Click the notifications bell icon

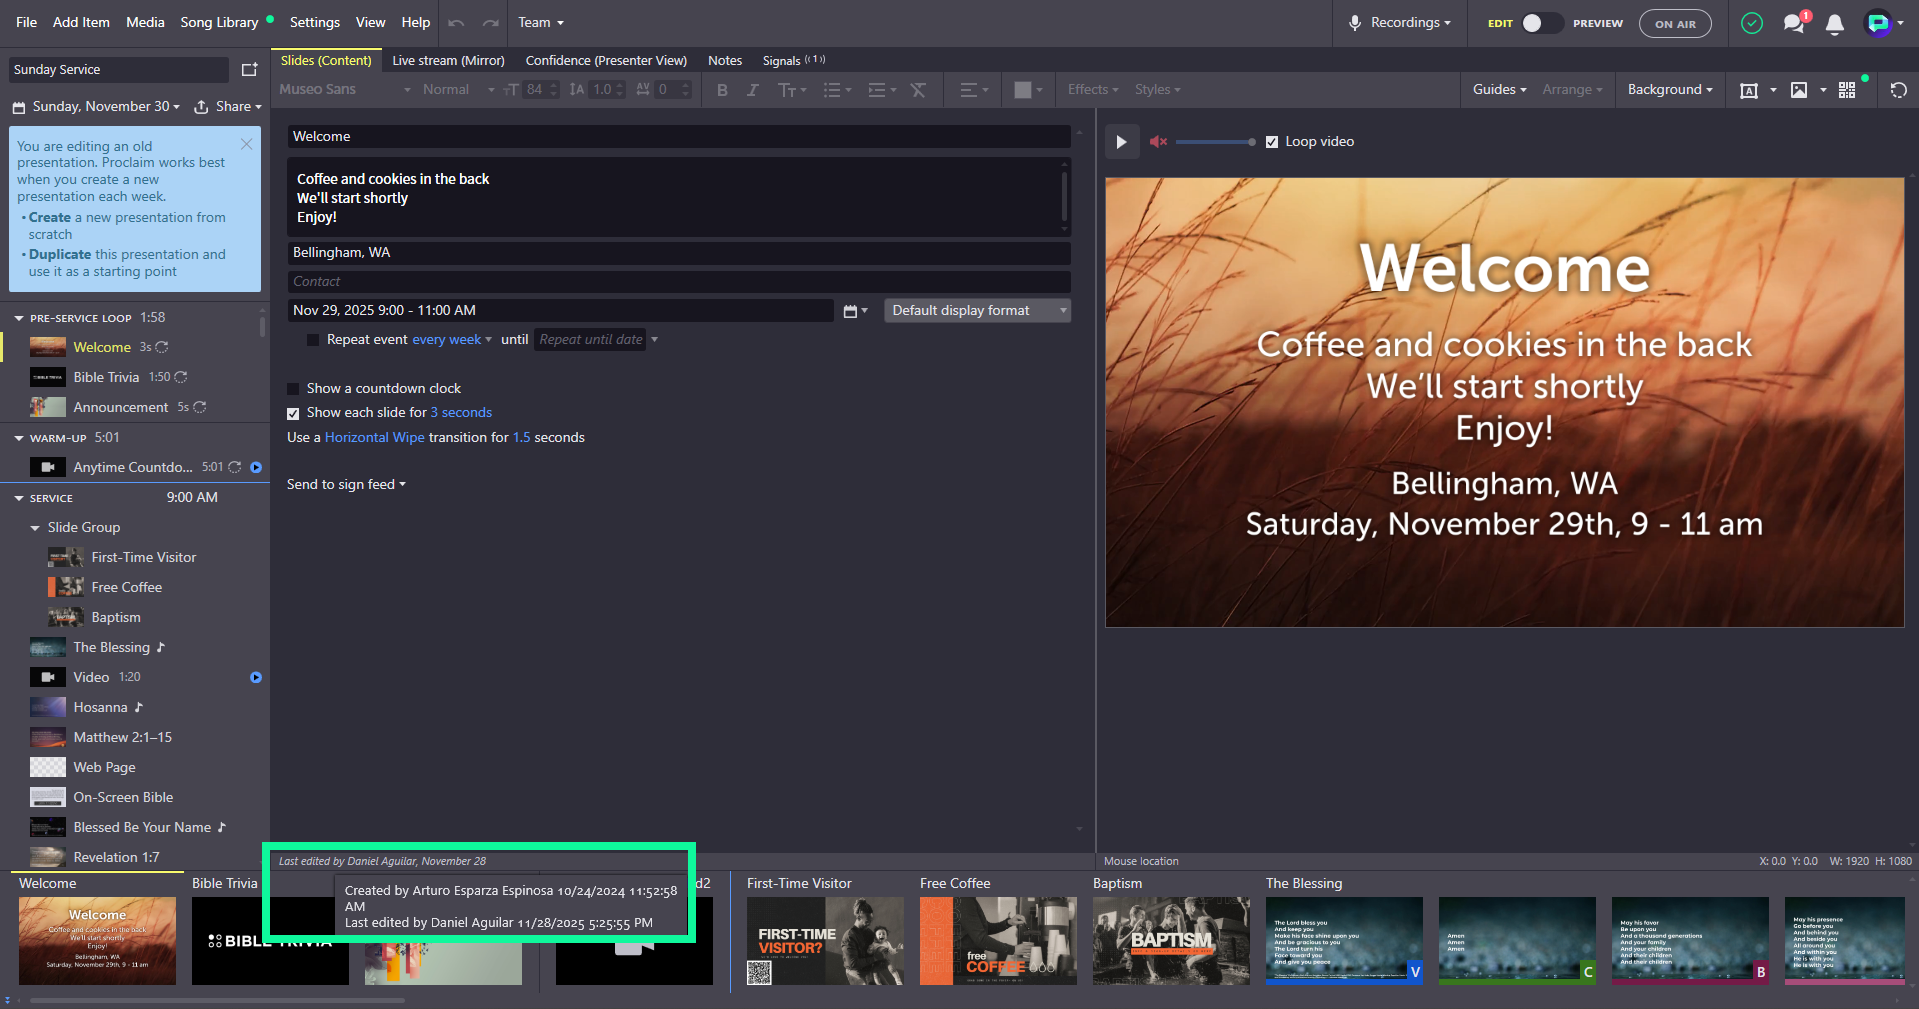[1834, 24]
